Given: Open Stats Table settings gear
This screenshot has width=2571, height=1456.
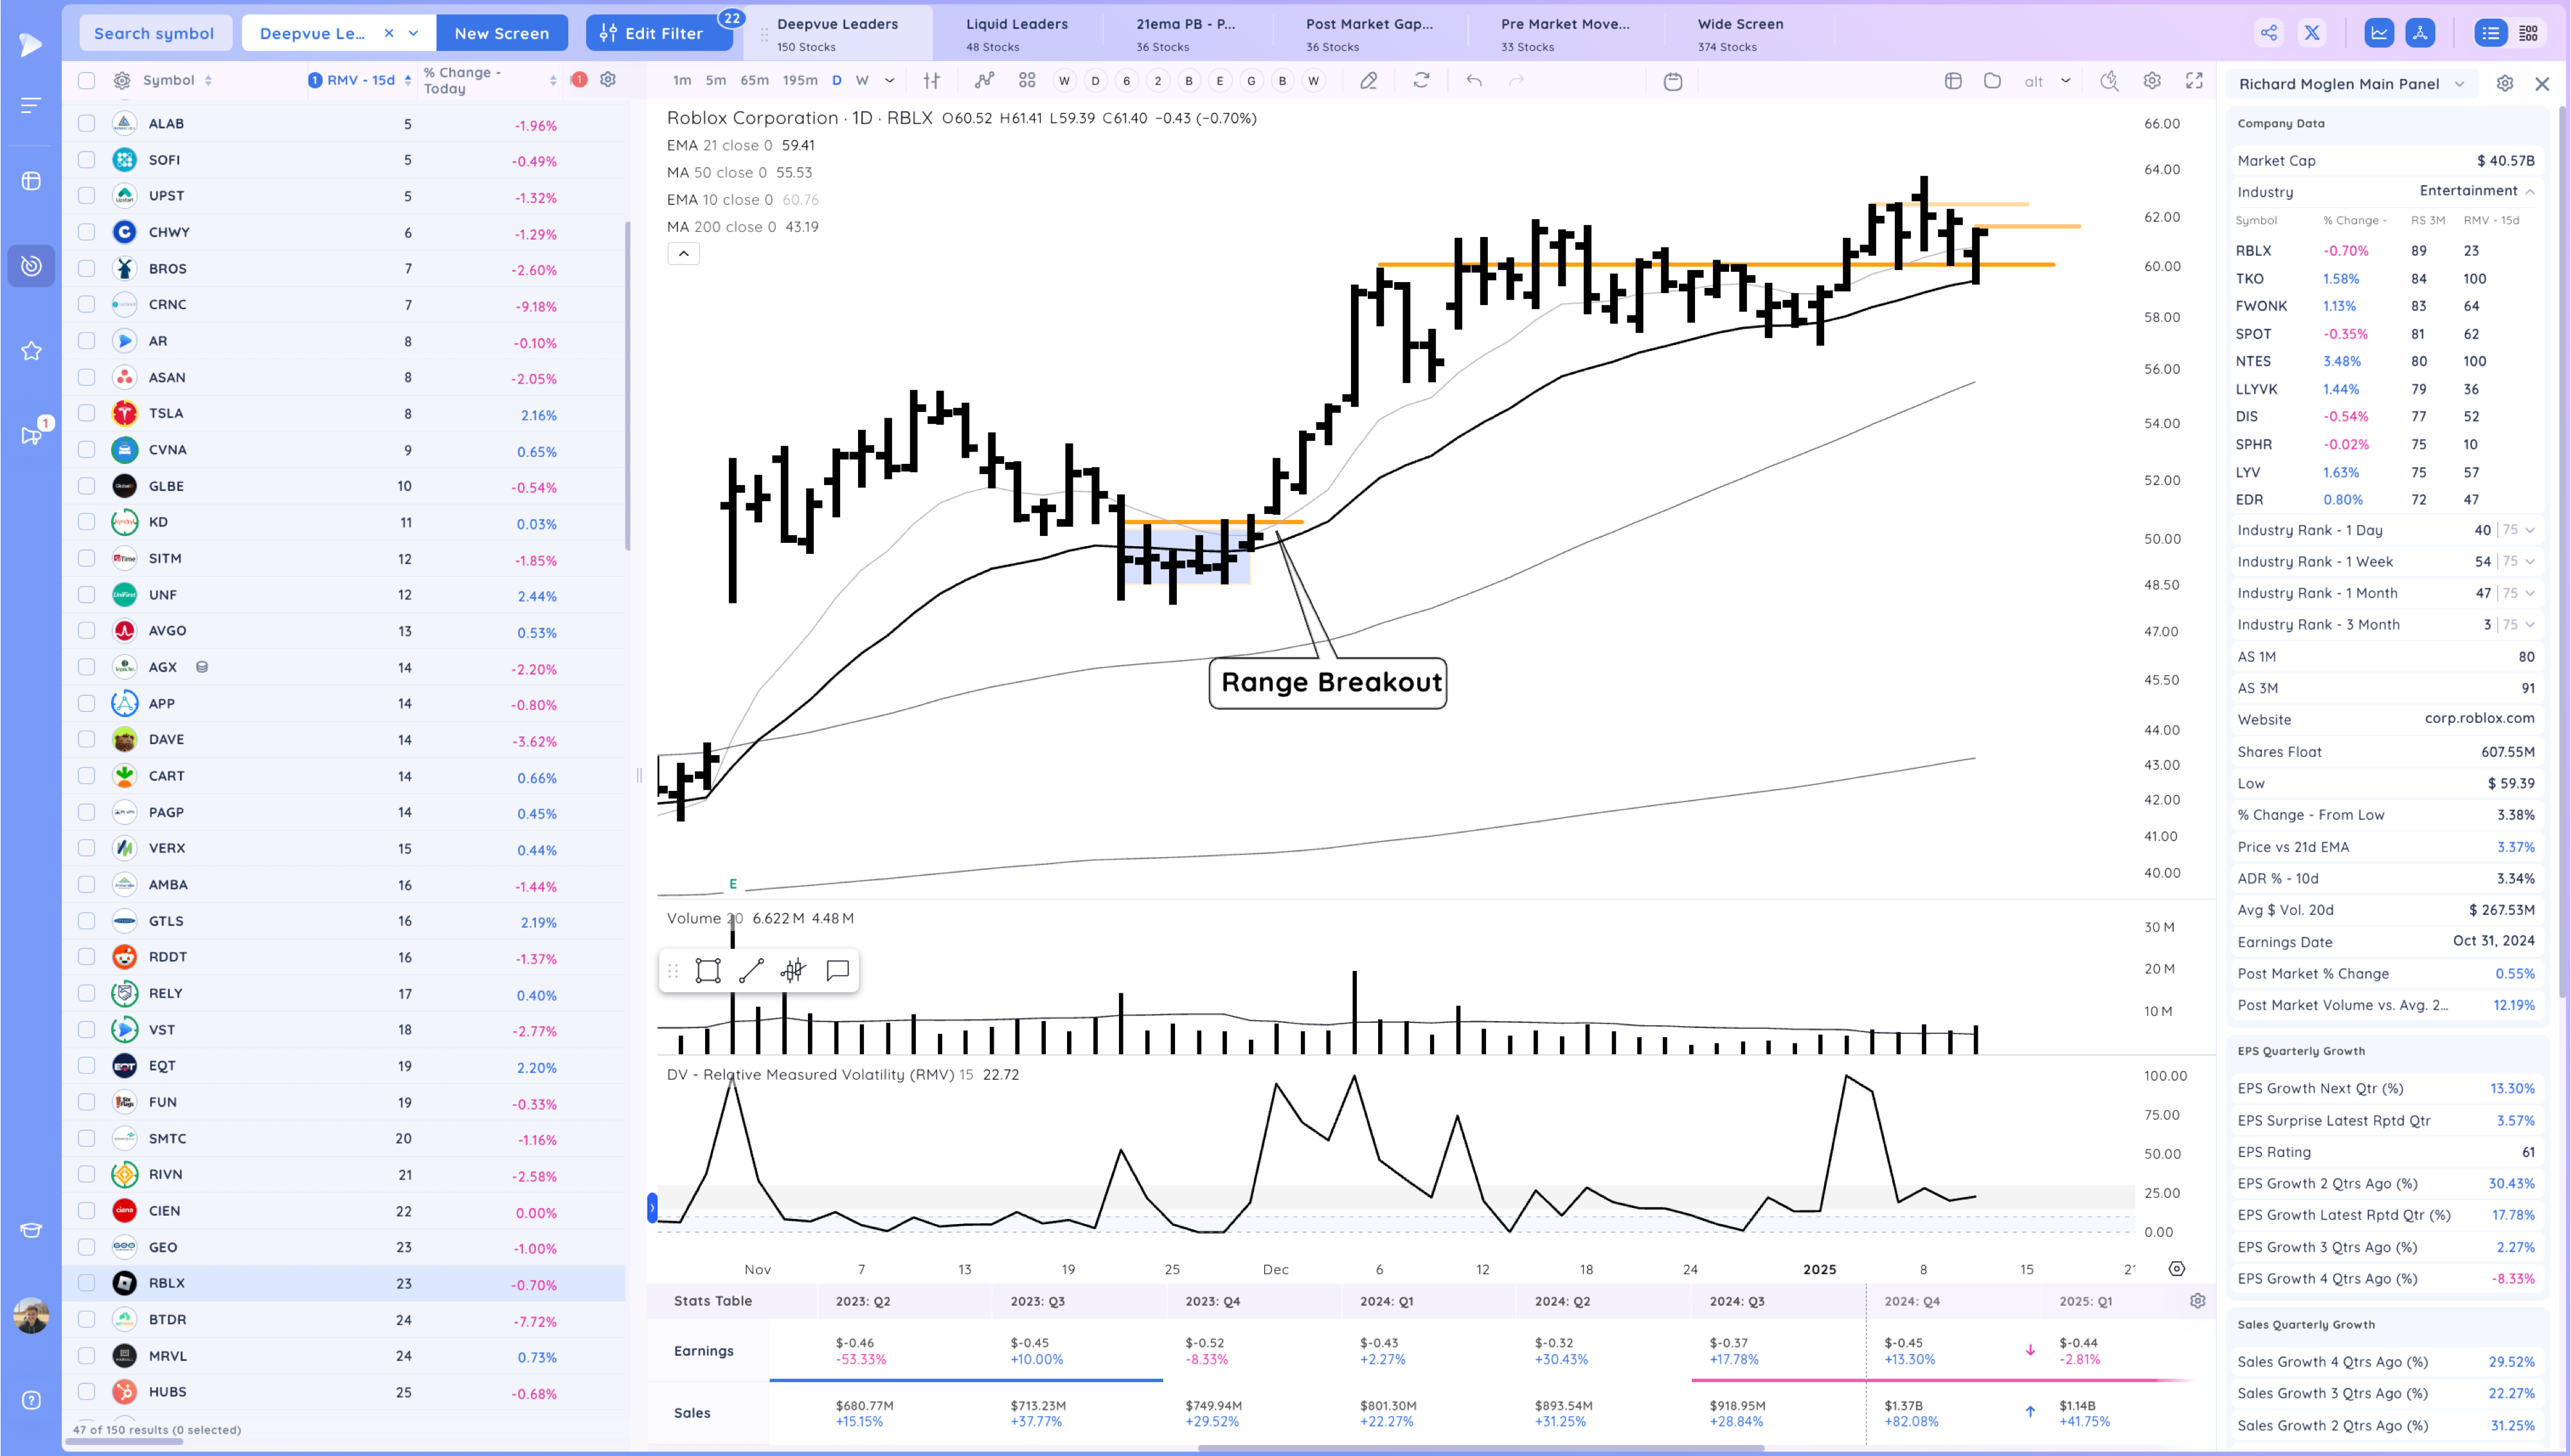Looking at the screenshot, I should click(x=2197, y=1301).
